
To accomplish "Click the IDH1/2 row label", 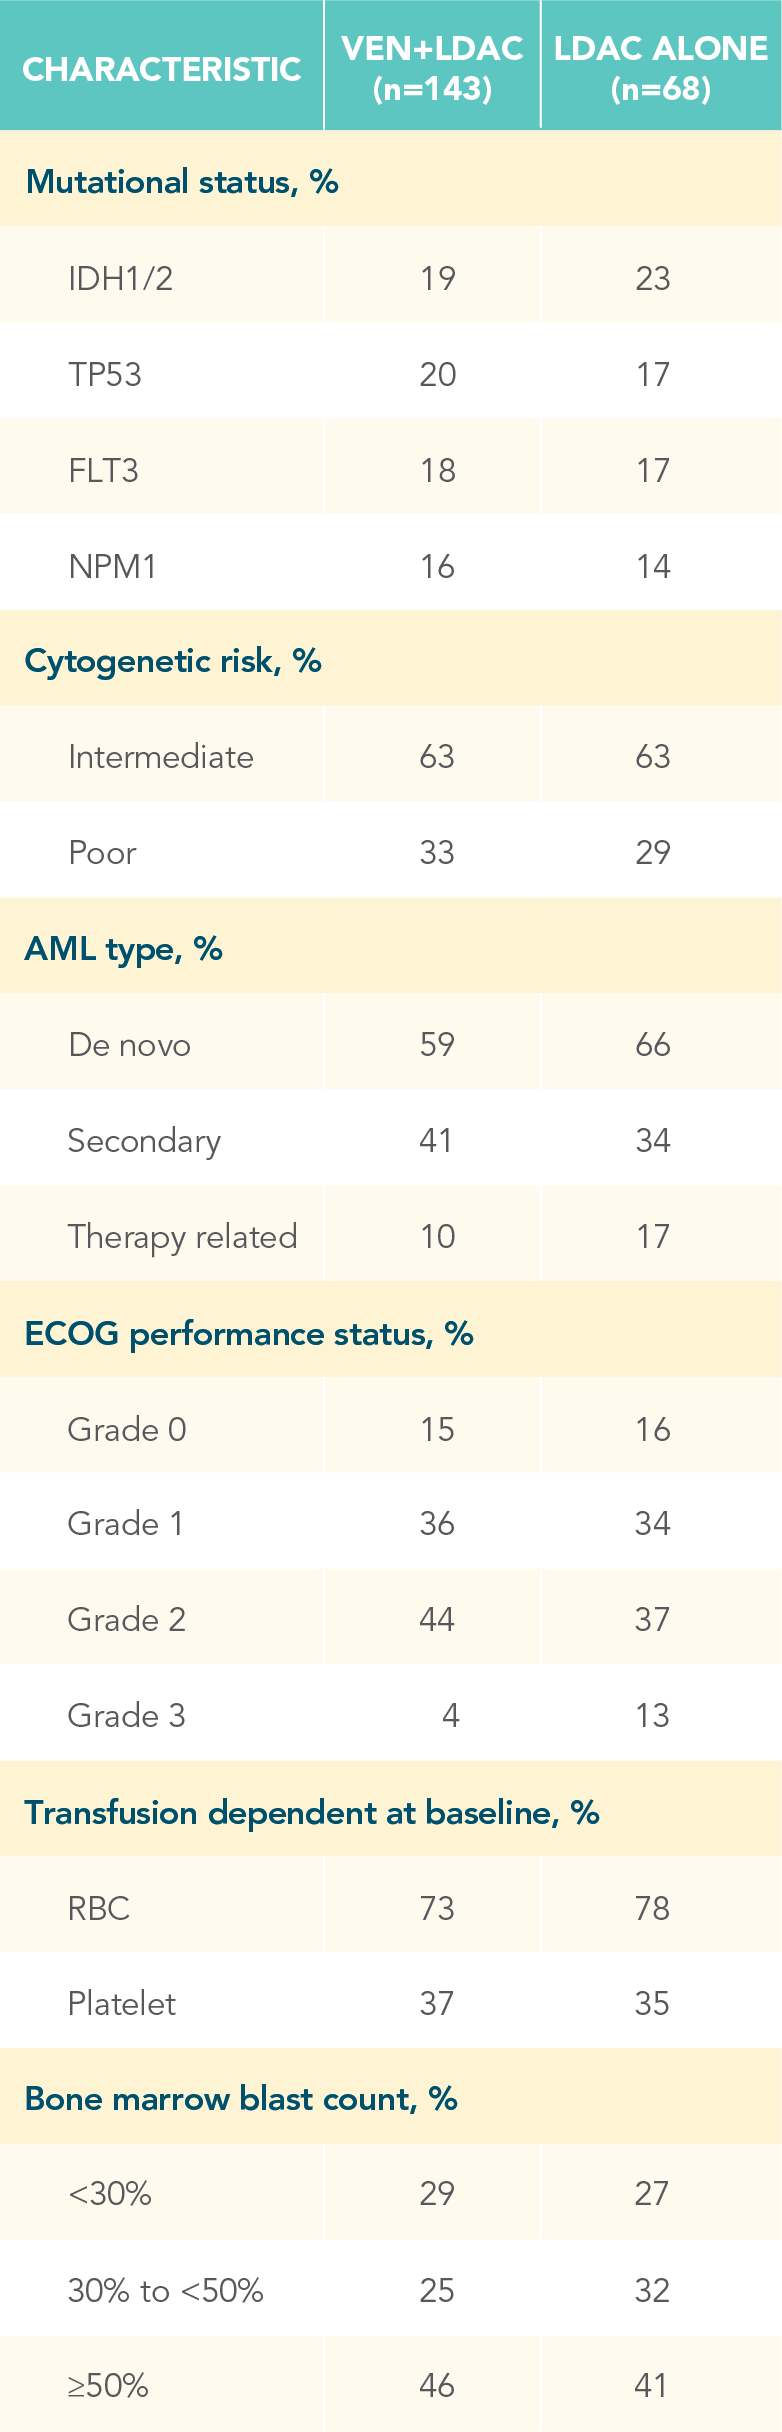I will [120, 278].
